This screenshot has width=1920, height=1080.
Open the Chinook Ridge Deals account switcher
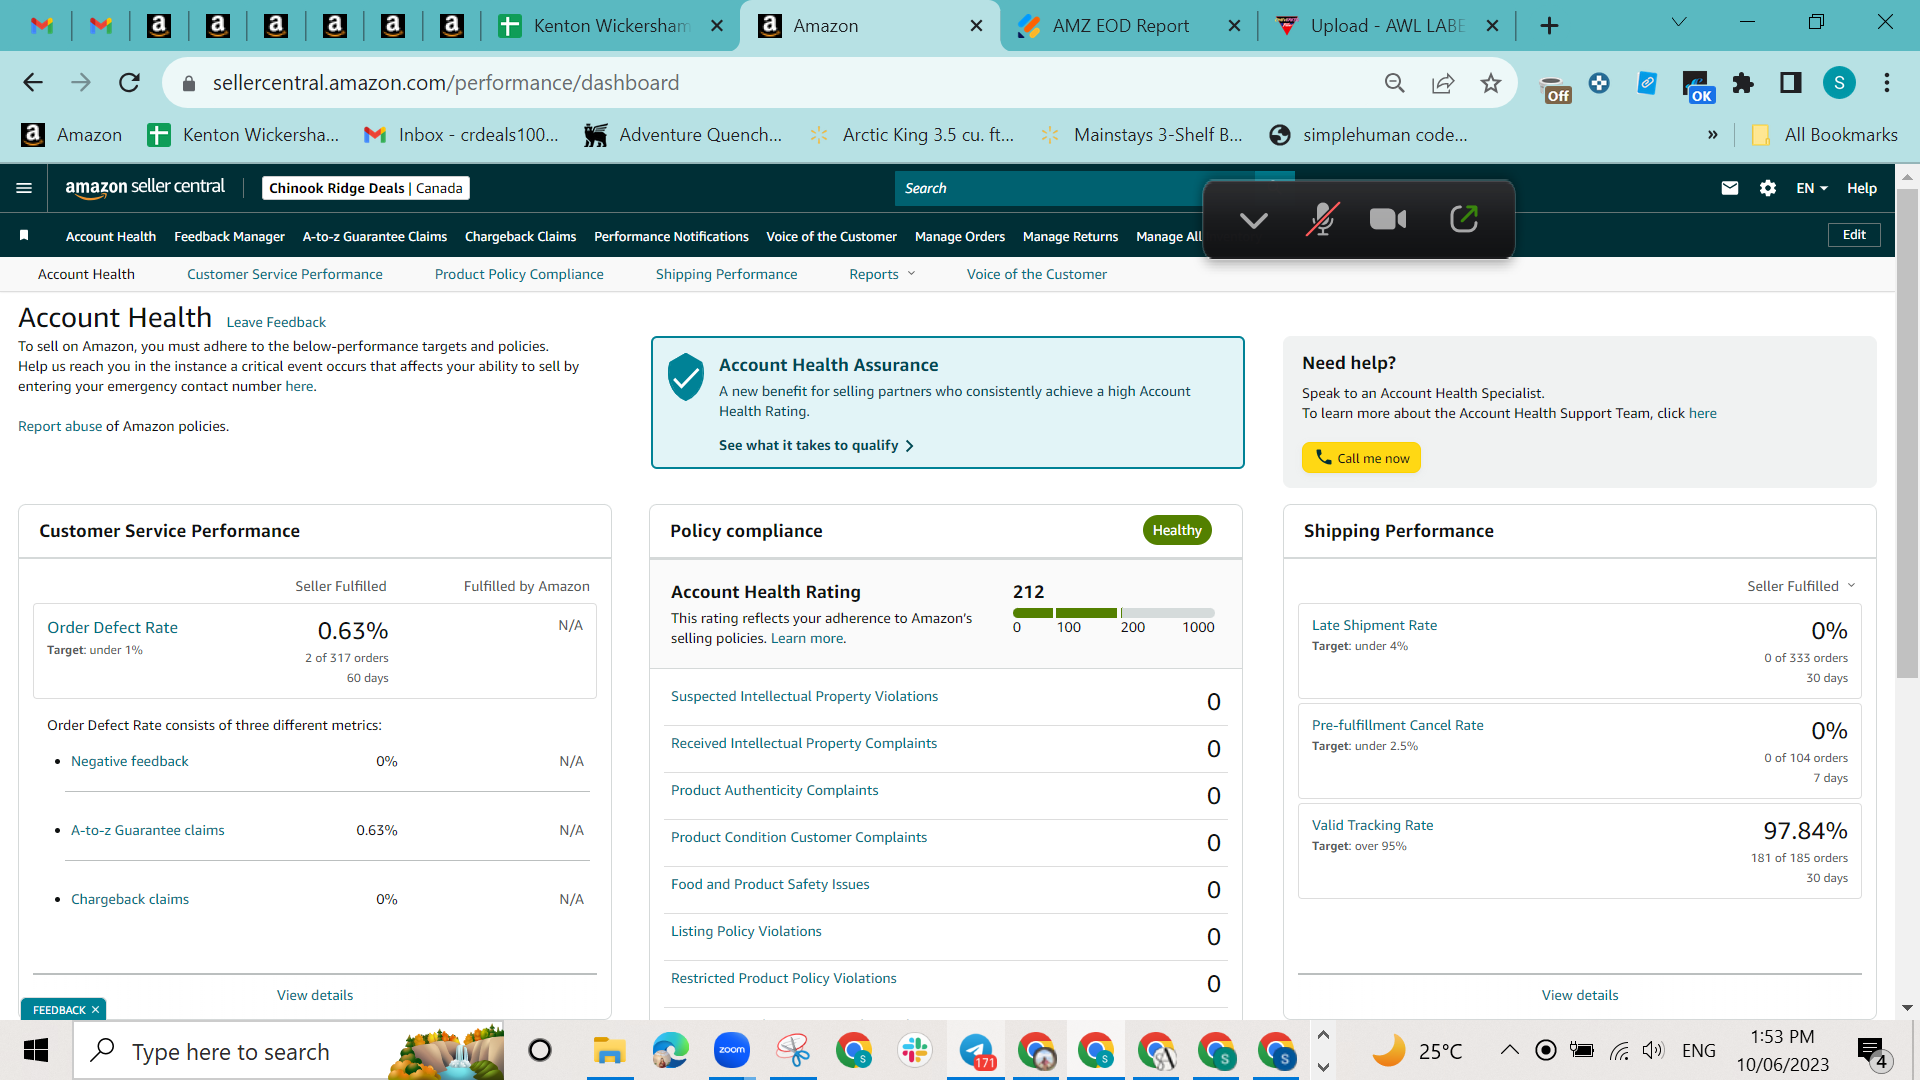366,188
